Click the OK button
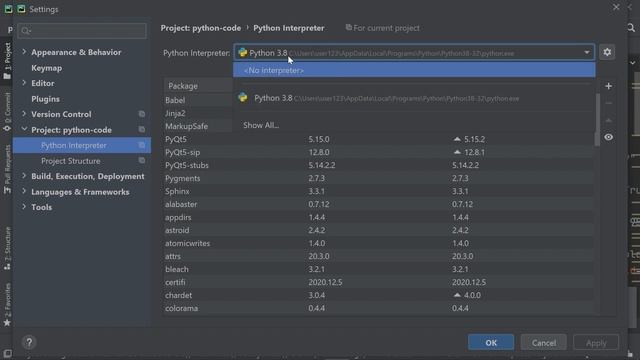640x360 pixels. click(491, 342)
